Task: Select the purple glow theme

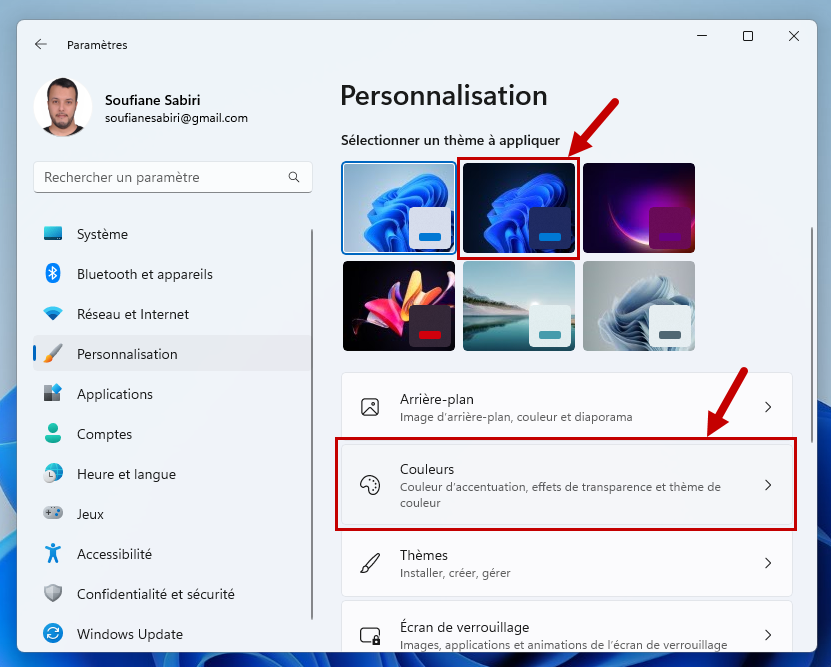Action: pyautogui.click(x=639, y=208)
